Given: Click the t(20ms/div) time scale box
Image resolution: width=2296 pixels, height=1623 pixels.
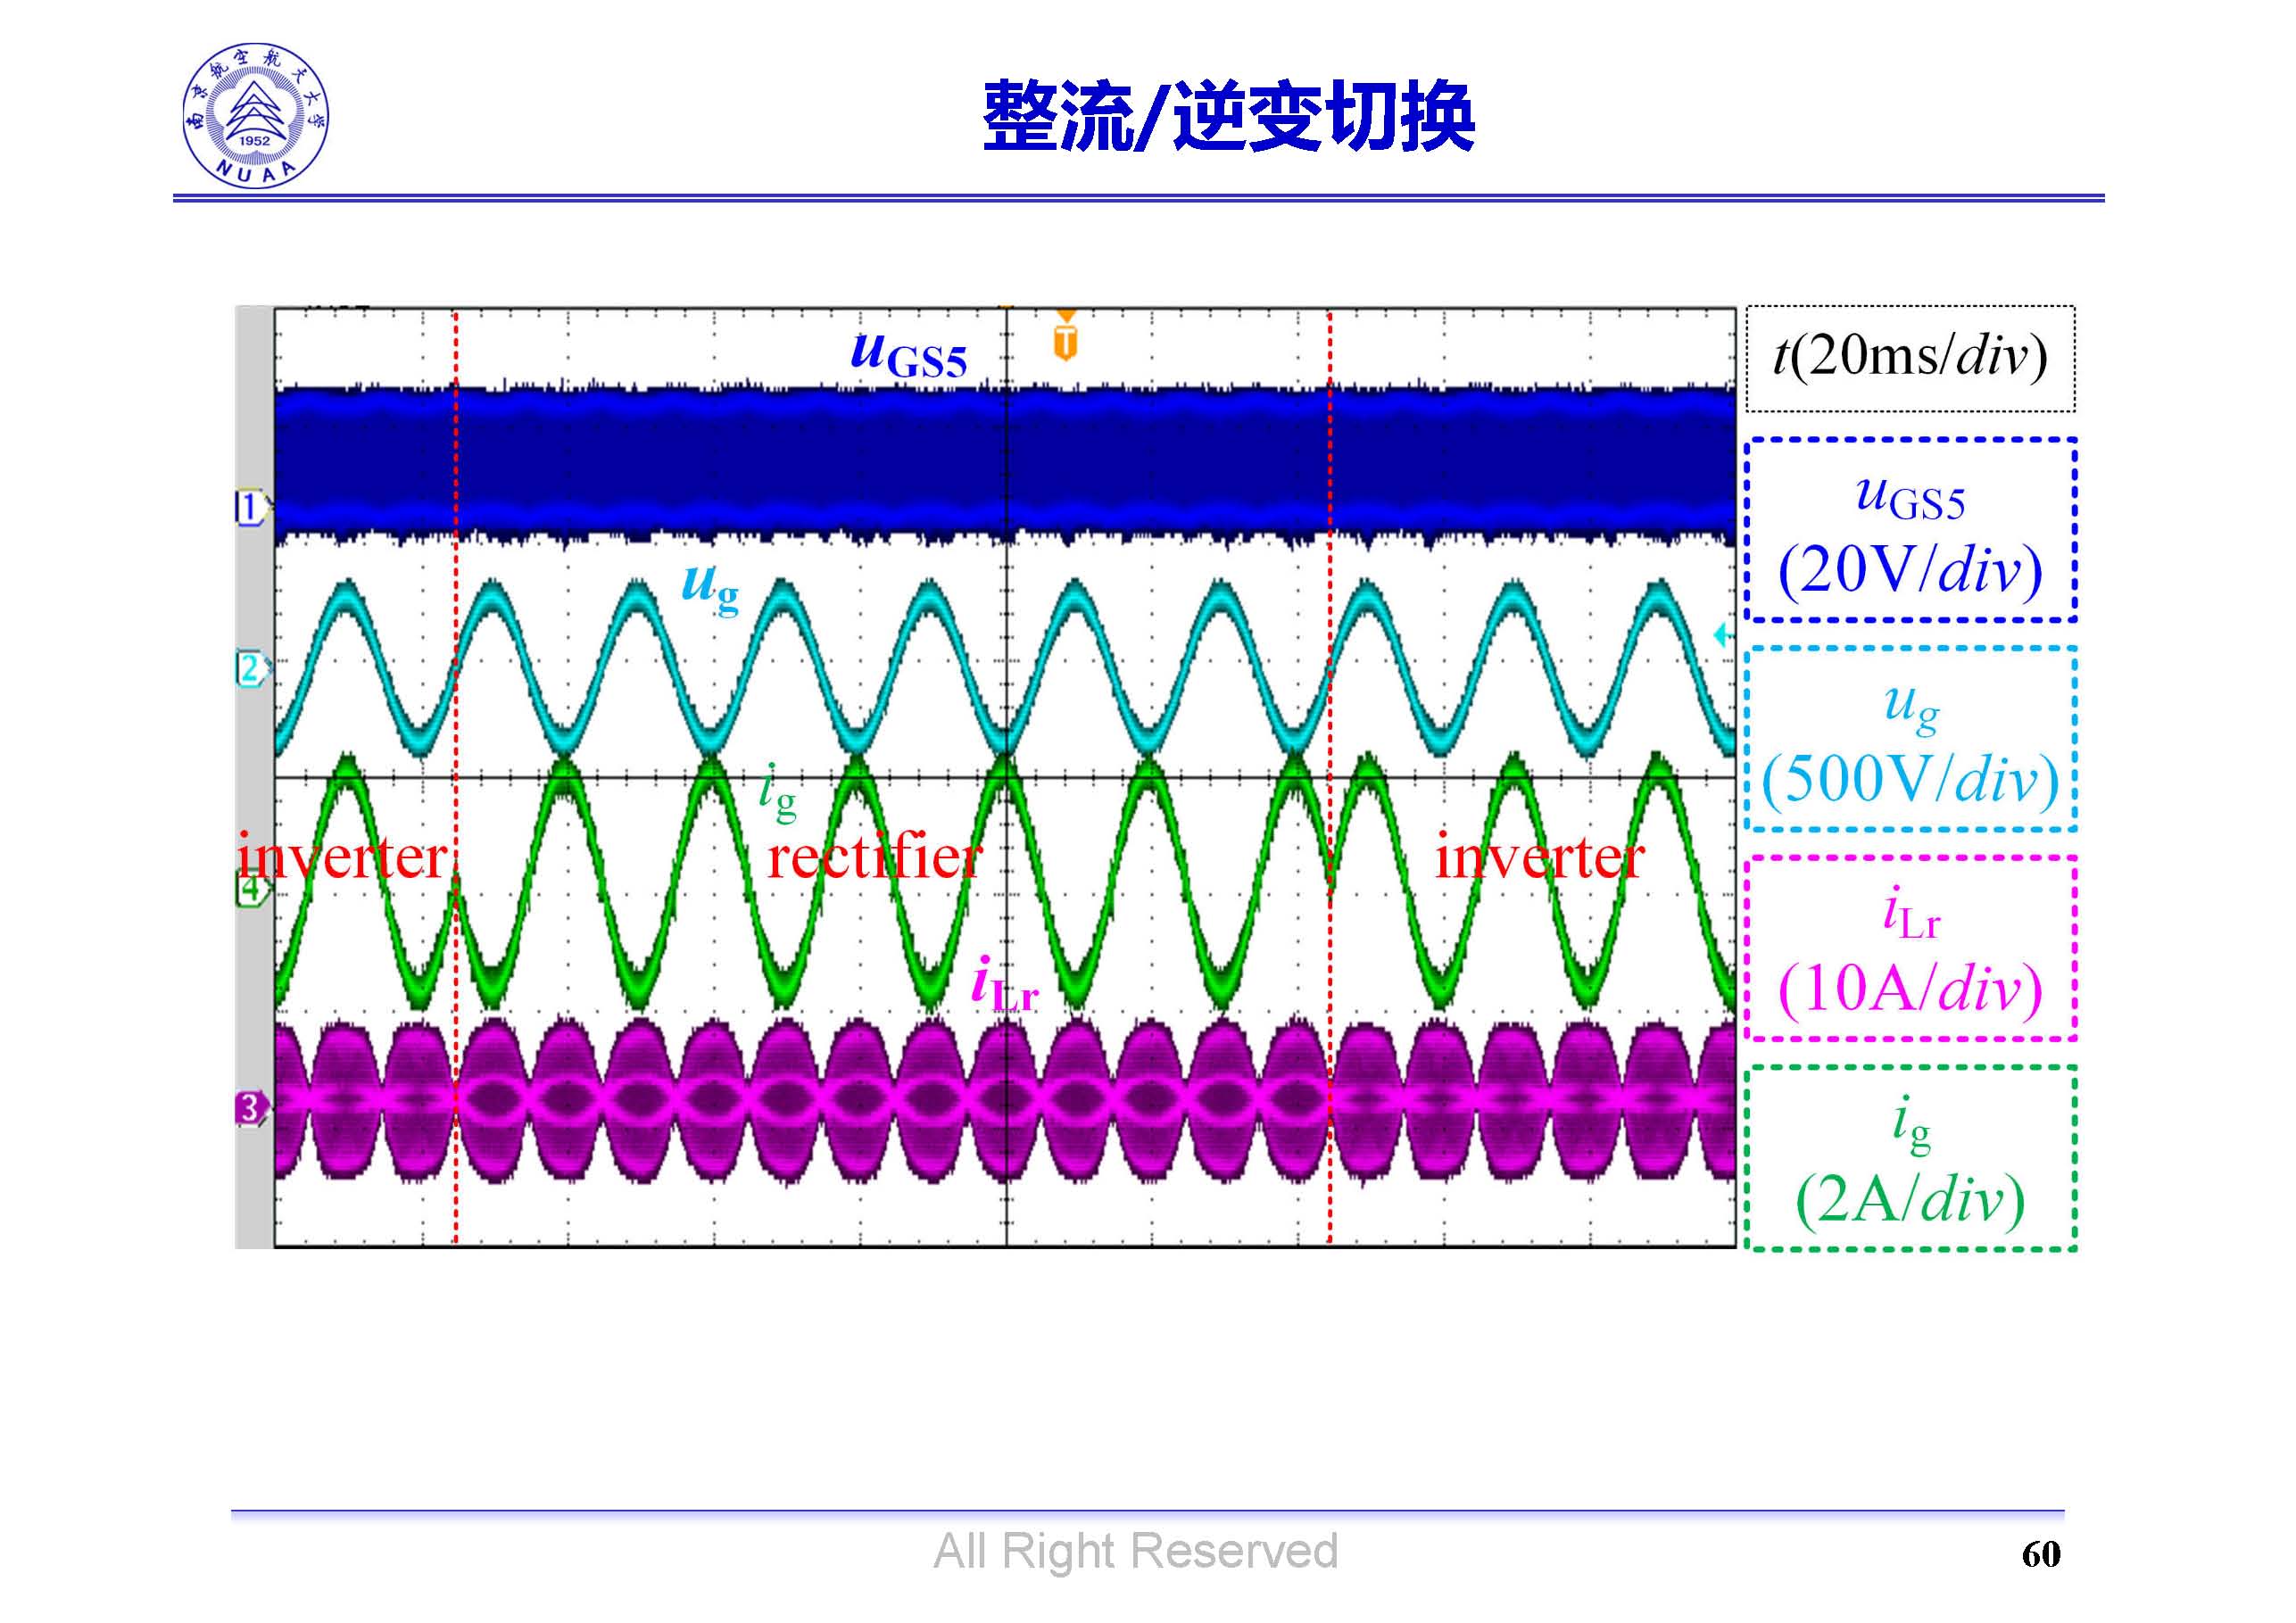Looking at the screenshot, I should [x=1910, y=358].
